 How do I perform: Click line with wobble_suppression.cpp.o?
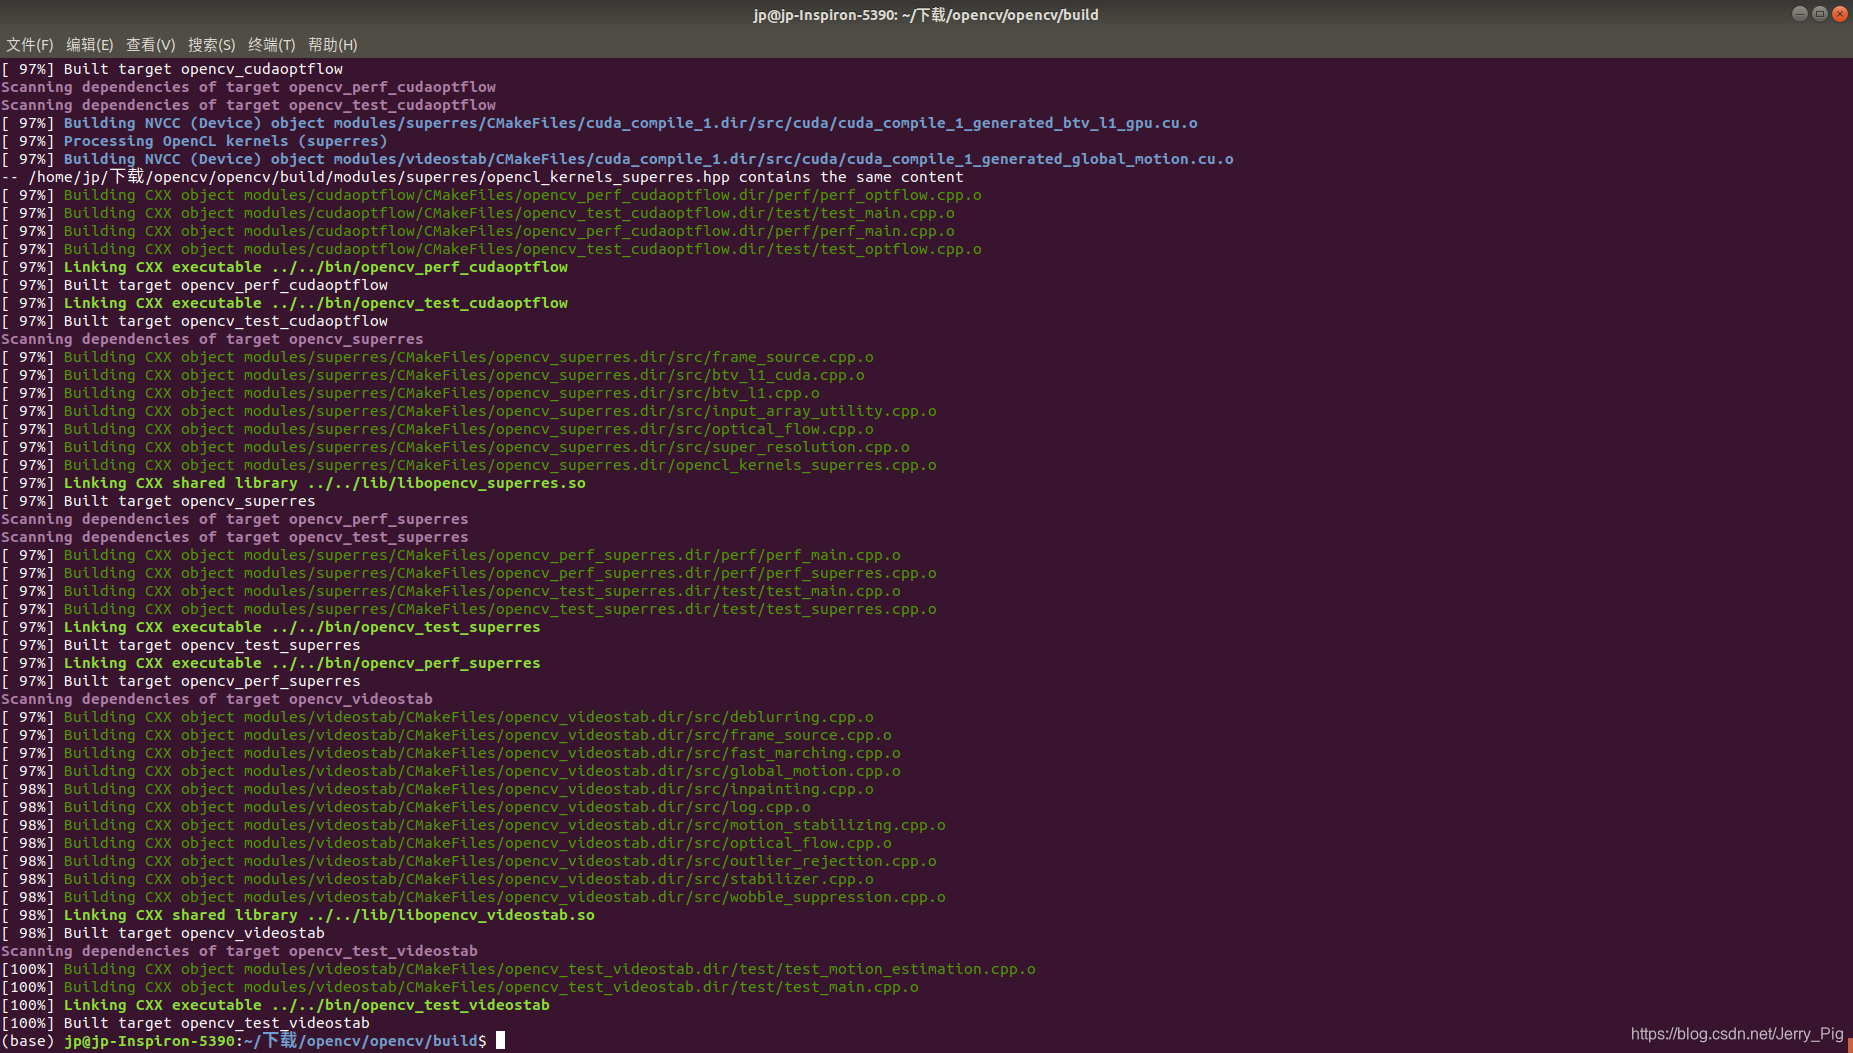pyautogui.click(x=473, y=897)
